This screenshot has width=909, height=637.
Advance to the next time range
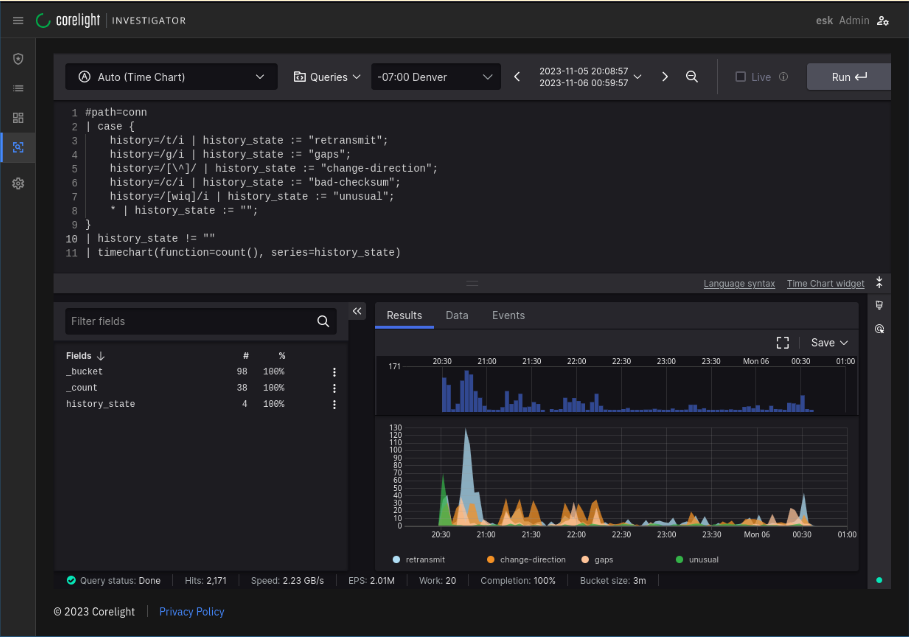(665, 77)
